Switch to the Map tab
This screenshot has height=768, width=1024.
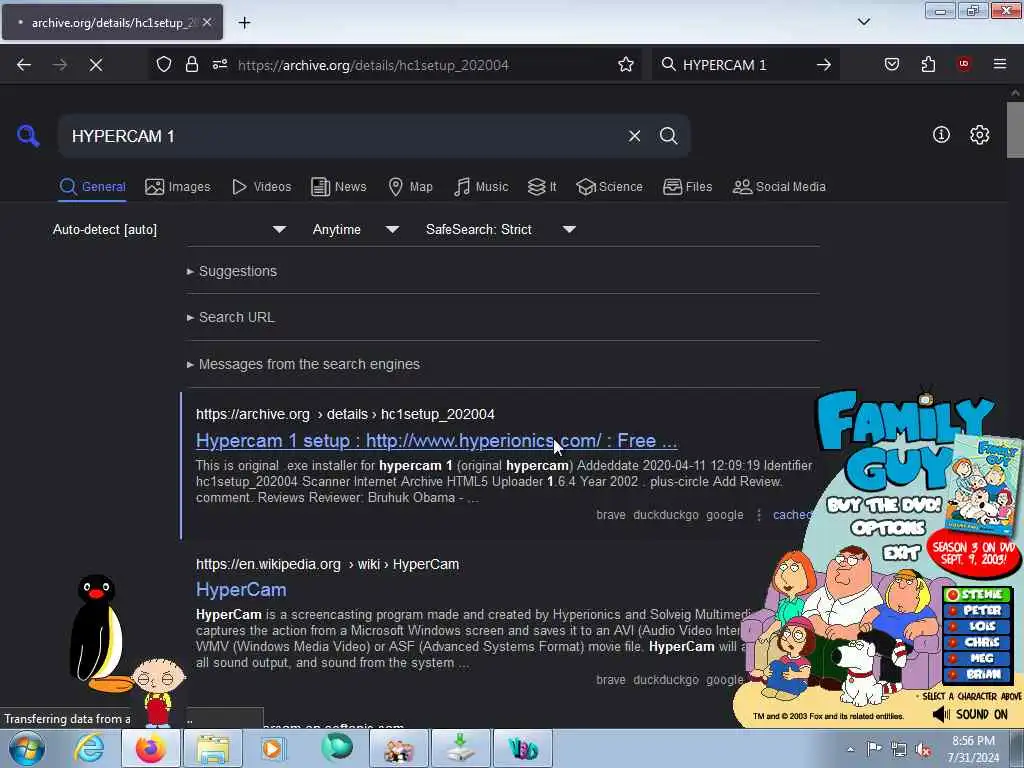[x=410, y=187]
